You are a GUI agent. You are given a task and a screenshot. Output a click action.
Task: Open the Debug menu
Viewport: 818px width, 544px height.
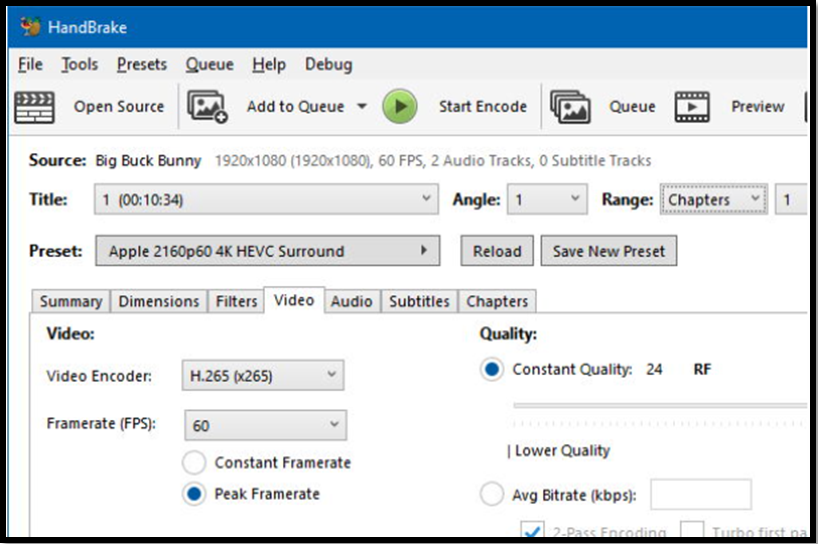(x=329, y=65)
